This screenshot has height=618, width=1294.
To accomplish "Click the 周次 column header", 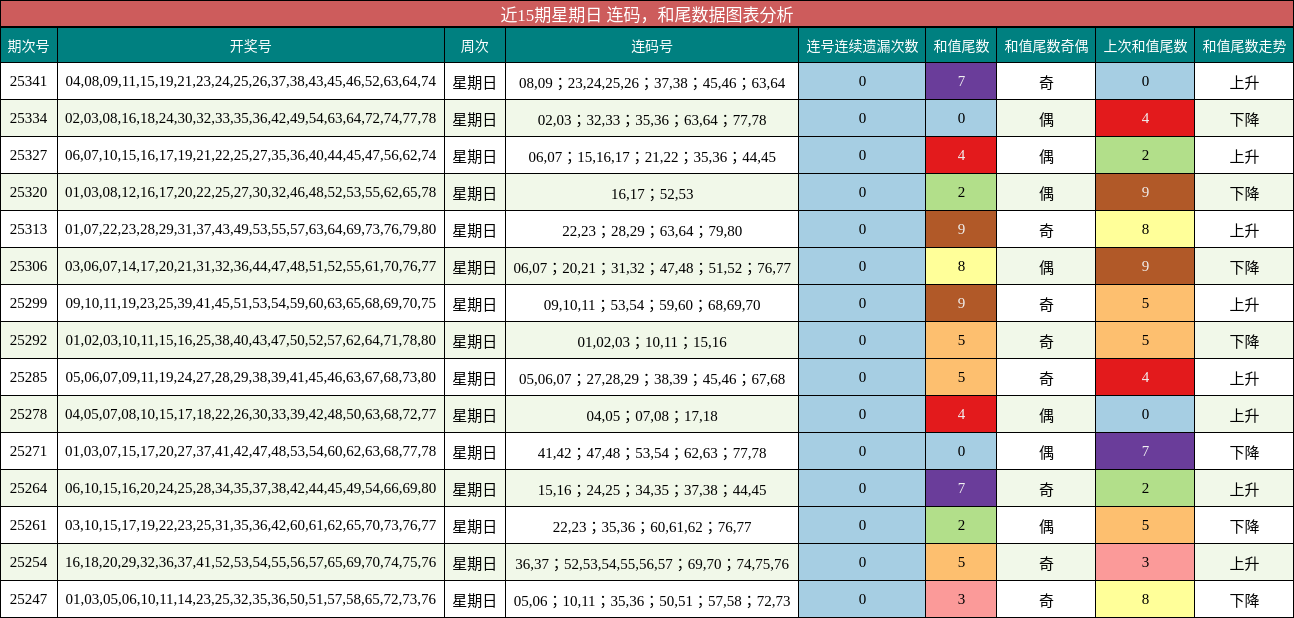I will point(476,44).
